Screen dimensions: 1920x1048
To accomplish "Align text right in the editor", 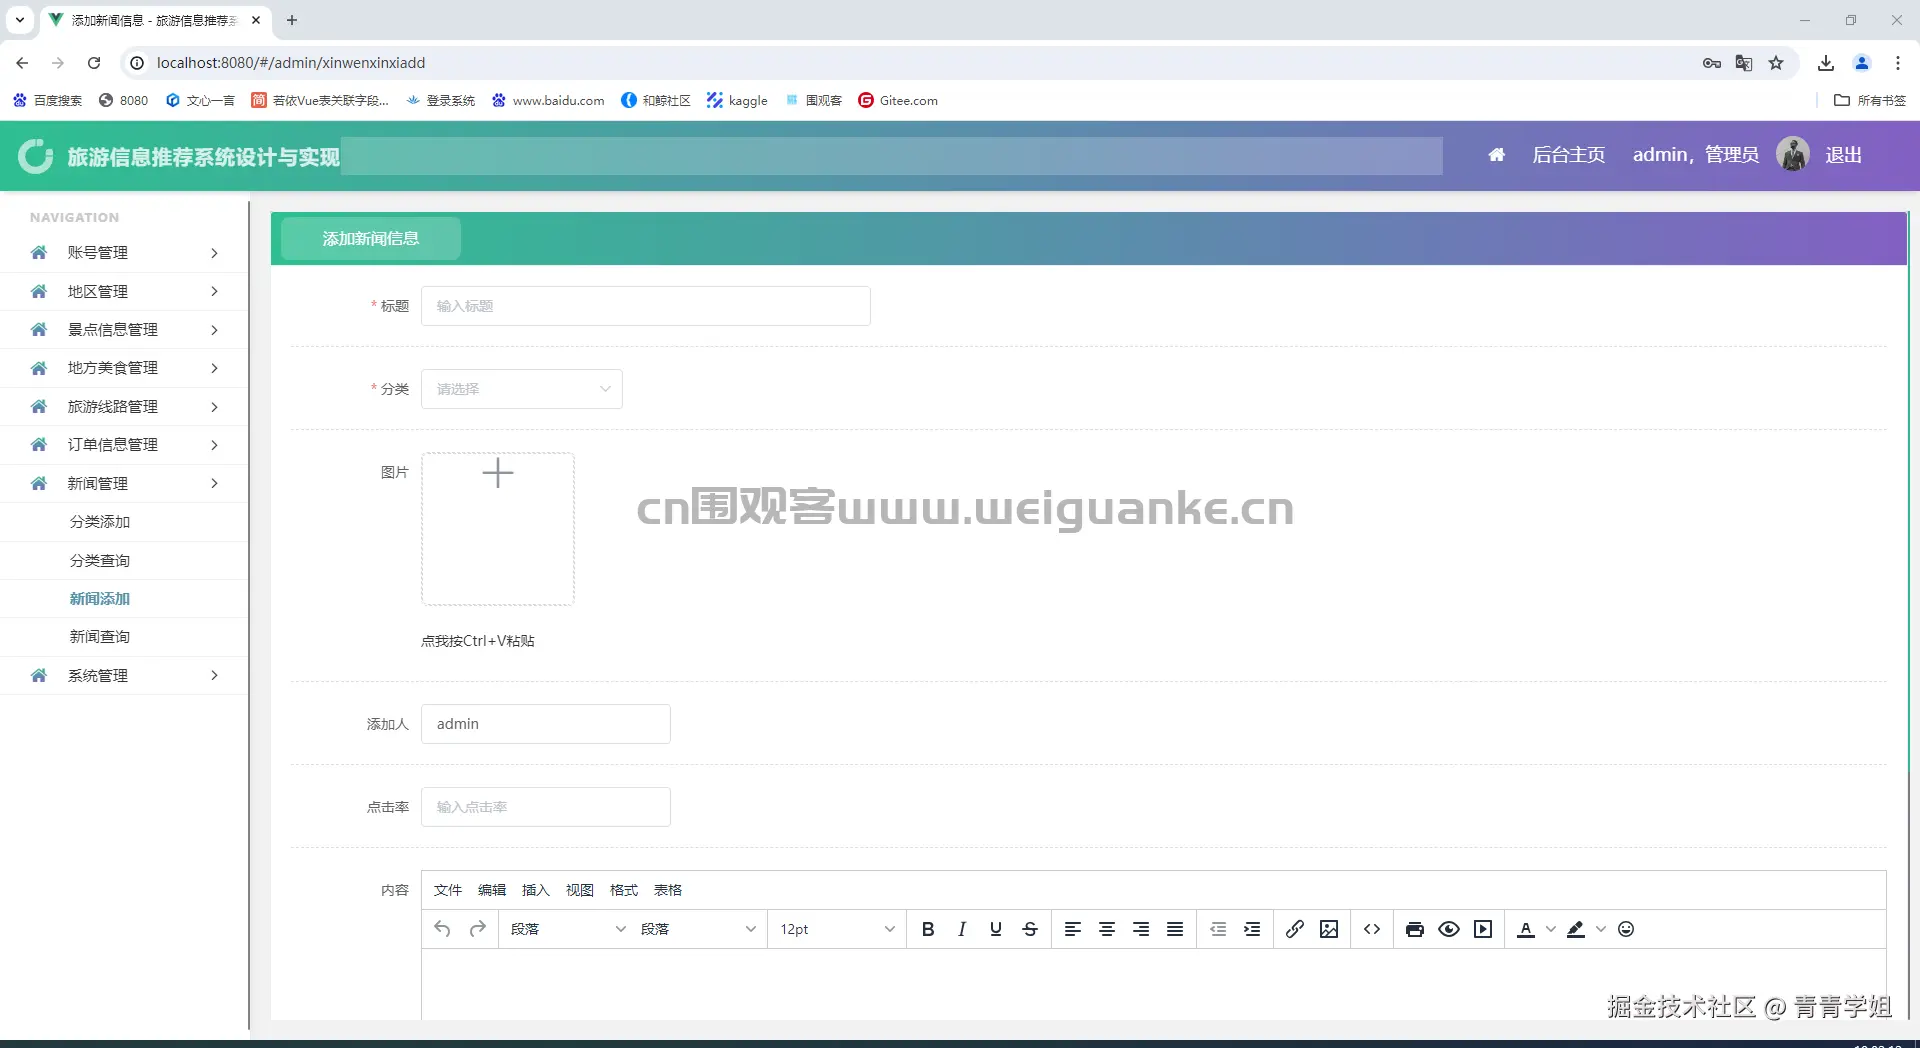I will [1141, 929].
